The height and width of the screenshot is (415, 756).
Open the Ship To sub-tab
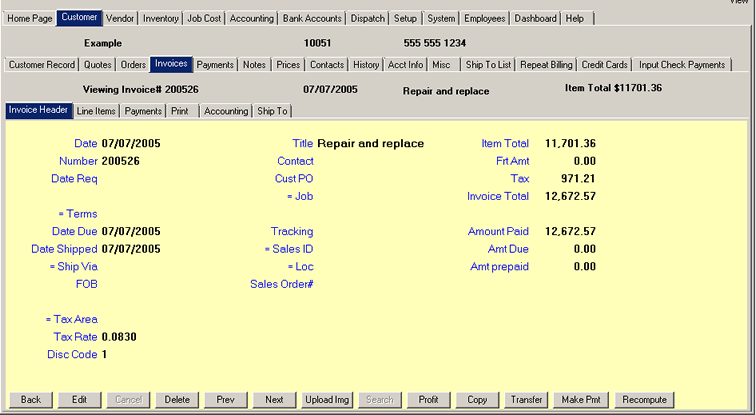click(272, 111)
